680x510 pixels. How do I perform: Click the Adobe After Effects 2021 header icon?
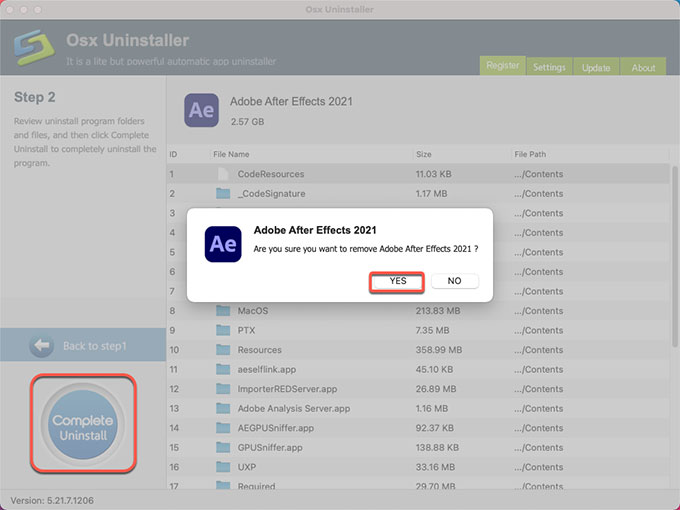[x=201, y=110]
